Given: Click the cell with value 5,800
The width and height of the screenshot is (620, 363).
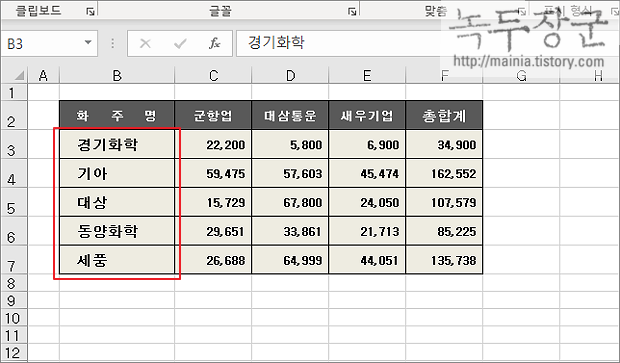Looking at the screenshot, I should click(290, 145).
